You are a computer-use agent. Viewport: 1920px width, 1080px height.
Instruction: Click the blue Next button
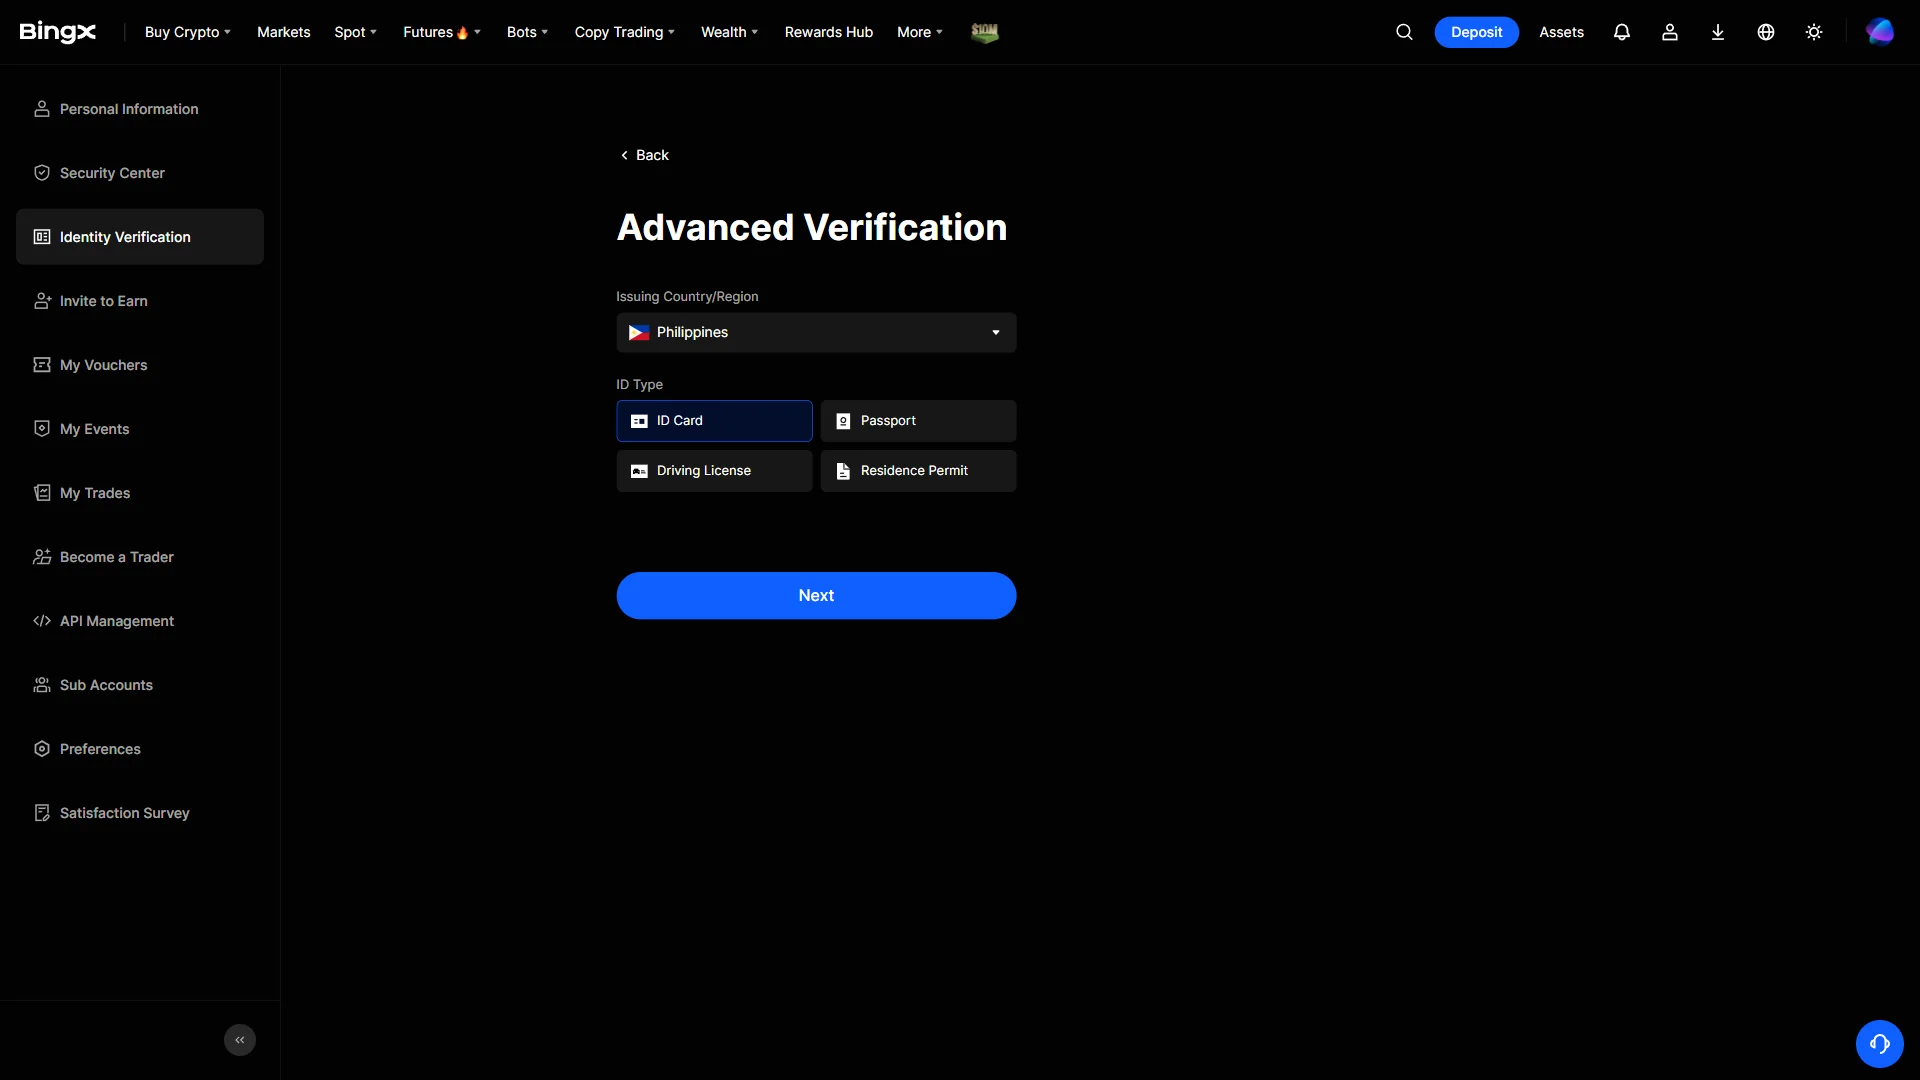click(816, 595)
